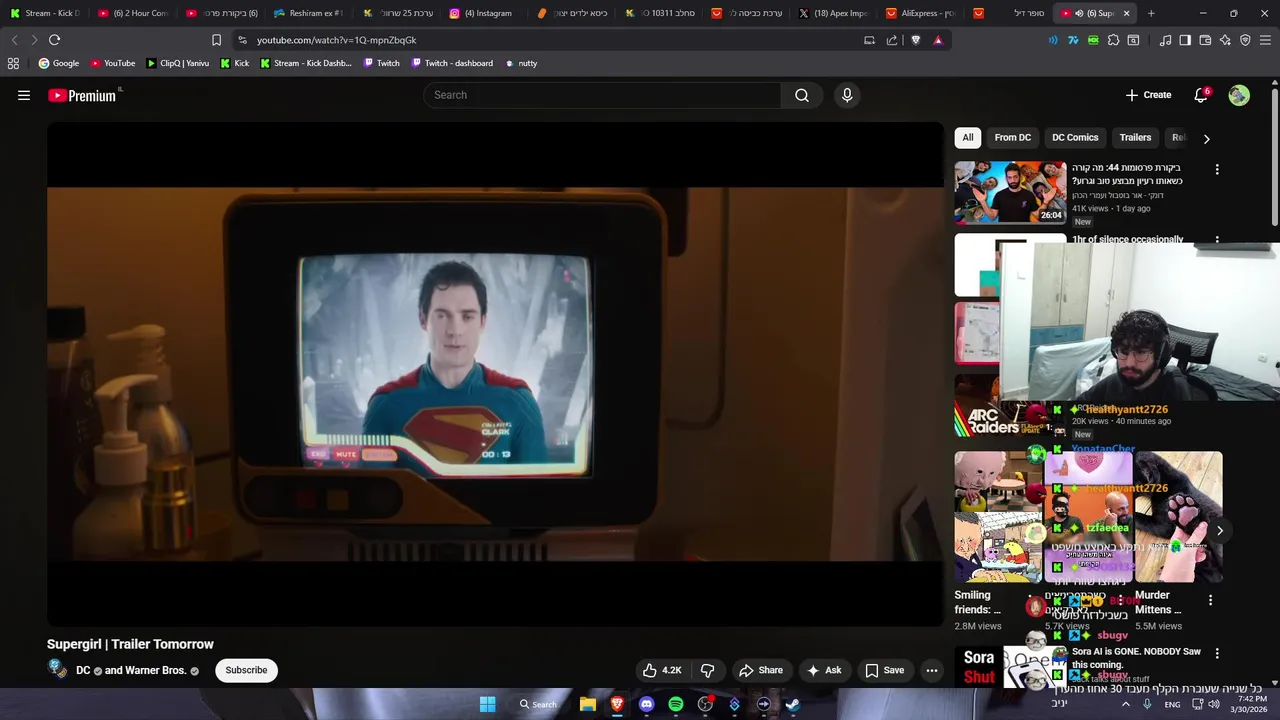The image size is (1280, 720).
Task: Open Spotify from the taskbar
Action: (x=676, y=704)
